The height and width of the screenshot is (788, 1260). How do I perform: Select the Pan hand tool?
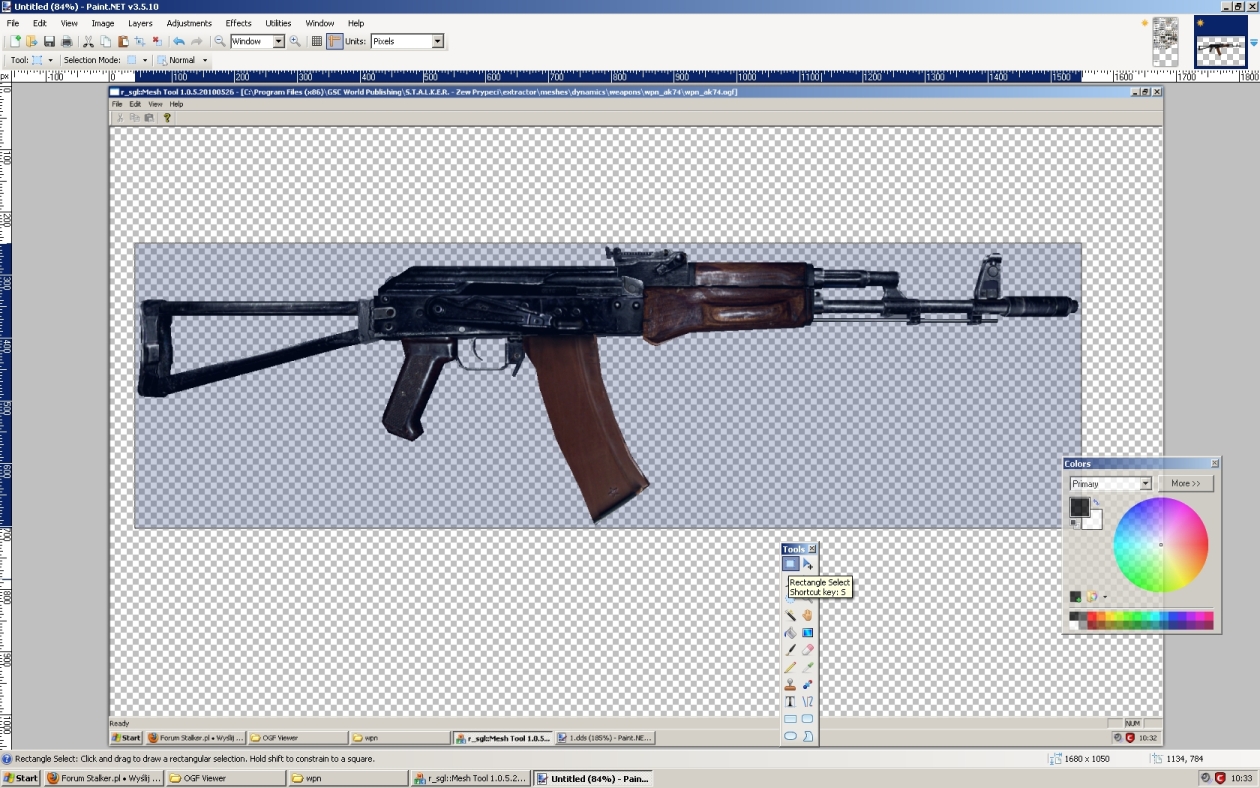807,616
